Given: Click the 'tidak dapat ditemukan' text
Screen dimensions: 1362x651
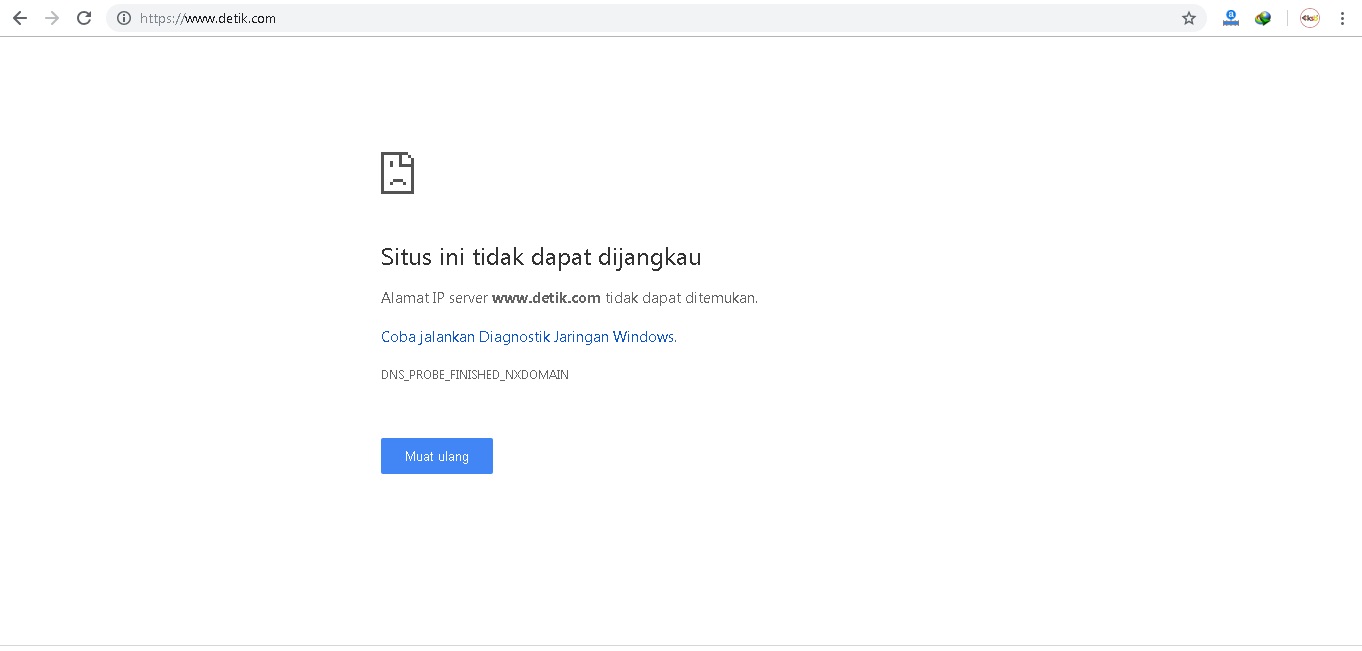Looking at the screenshot, I should pyautogui.click(x=681, y=298).
